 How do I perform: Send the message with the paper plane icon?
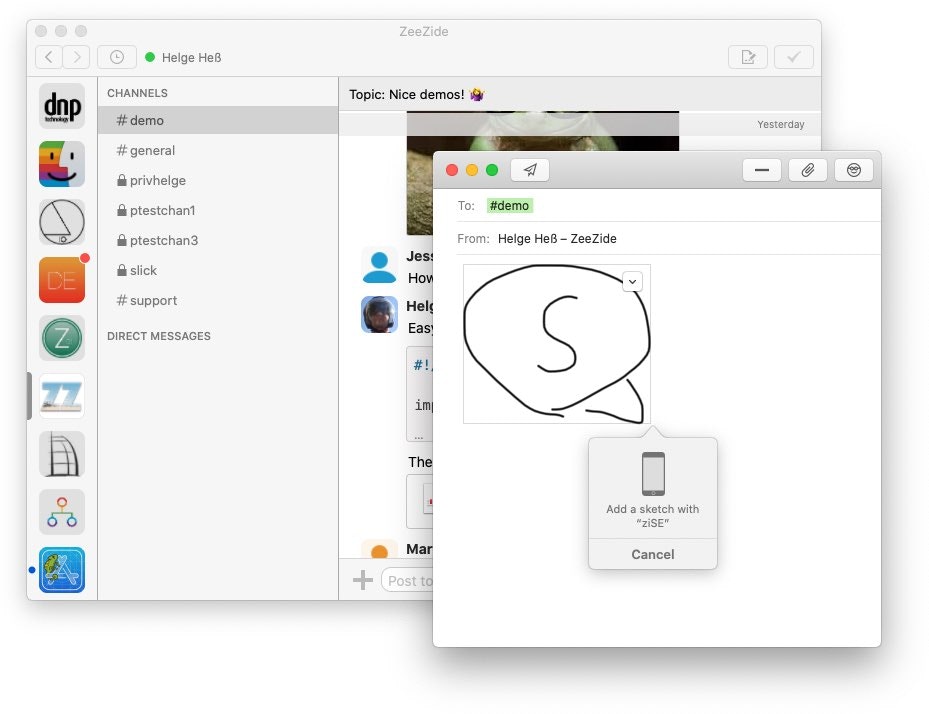tap(530, 170)
